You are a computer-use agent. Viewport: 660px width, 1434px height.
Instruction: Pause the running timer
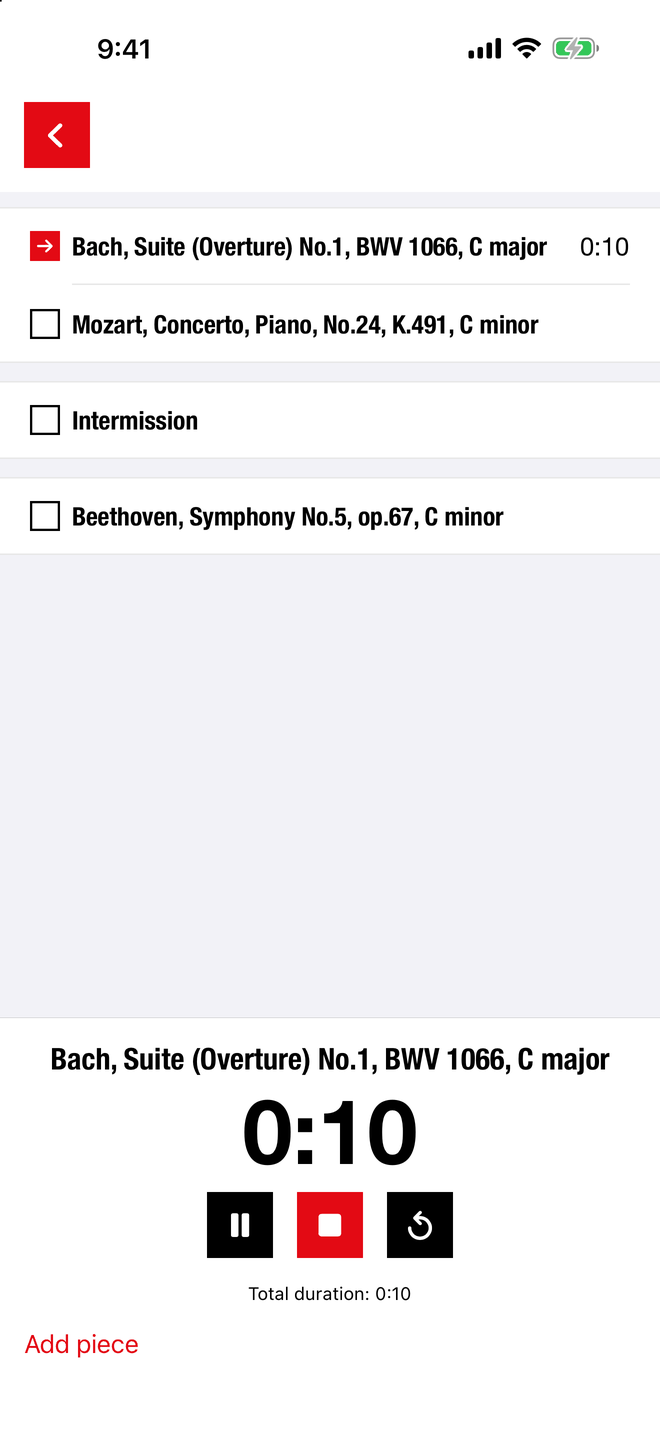pos(240,1225)
